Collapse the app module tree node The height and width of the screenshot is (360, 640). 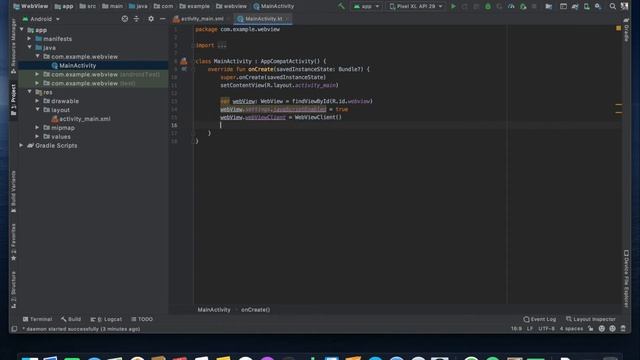[22, 30]
